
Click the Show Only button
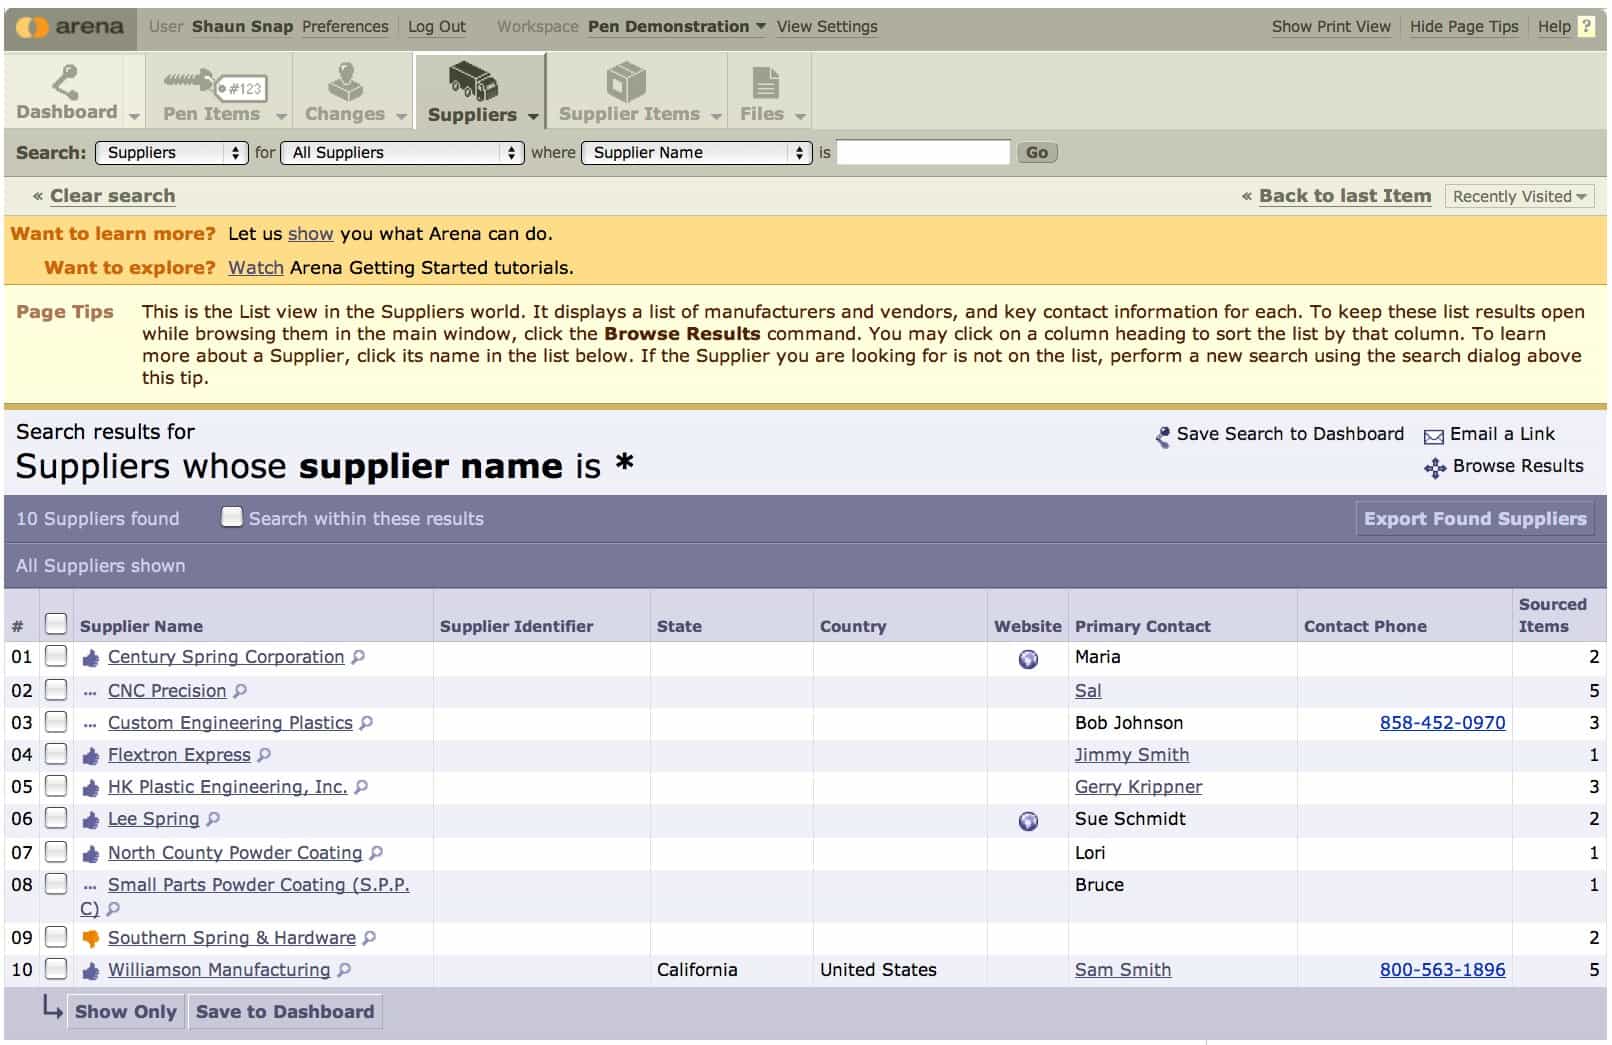pos(126,1012)
